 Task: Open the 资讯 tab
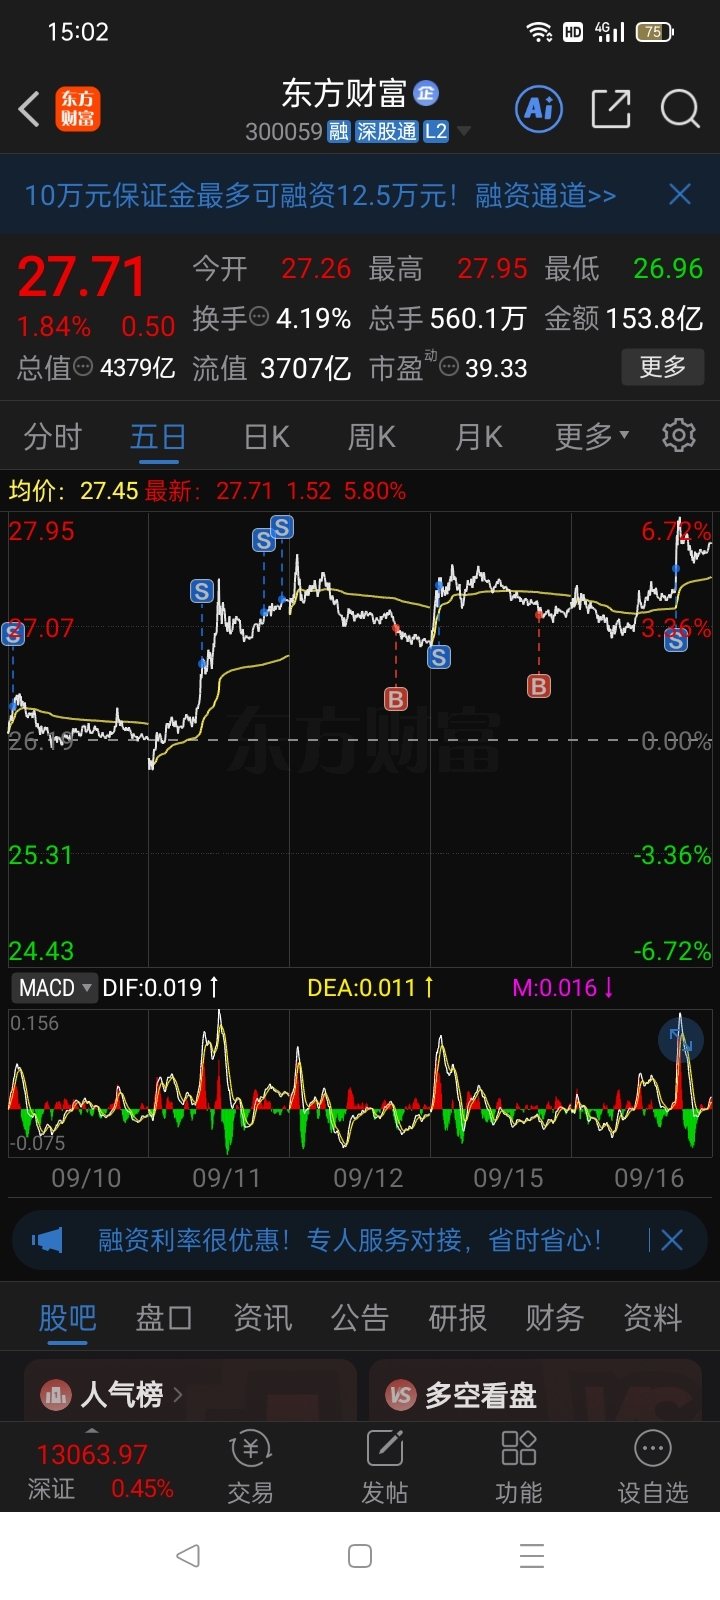262,1318
